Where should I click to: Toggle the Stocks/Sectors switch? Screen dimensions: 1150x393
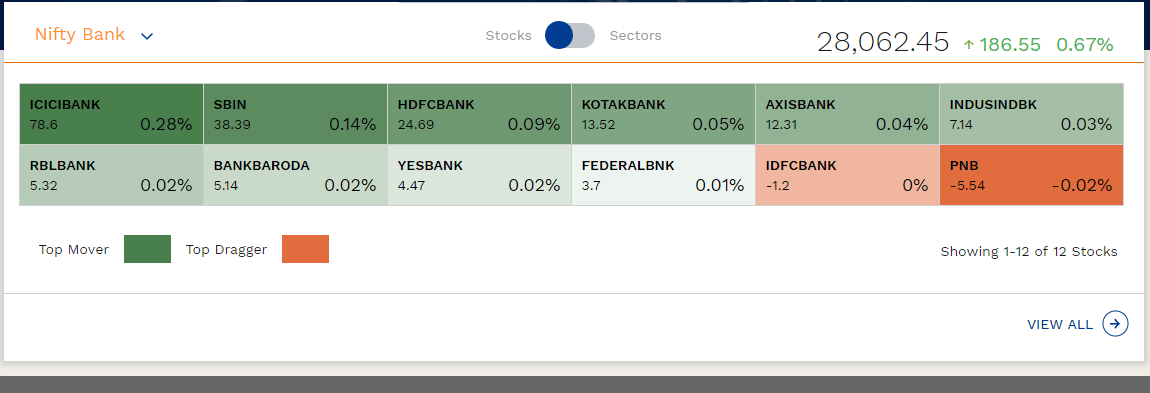[570, 35]
